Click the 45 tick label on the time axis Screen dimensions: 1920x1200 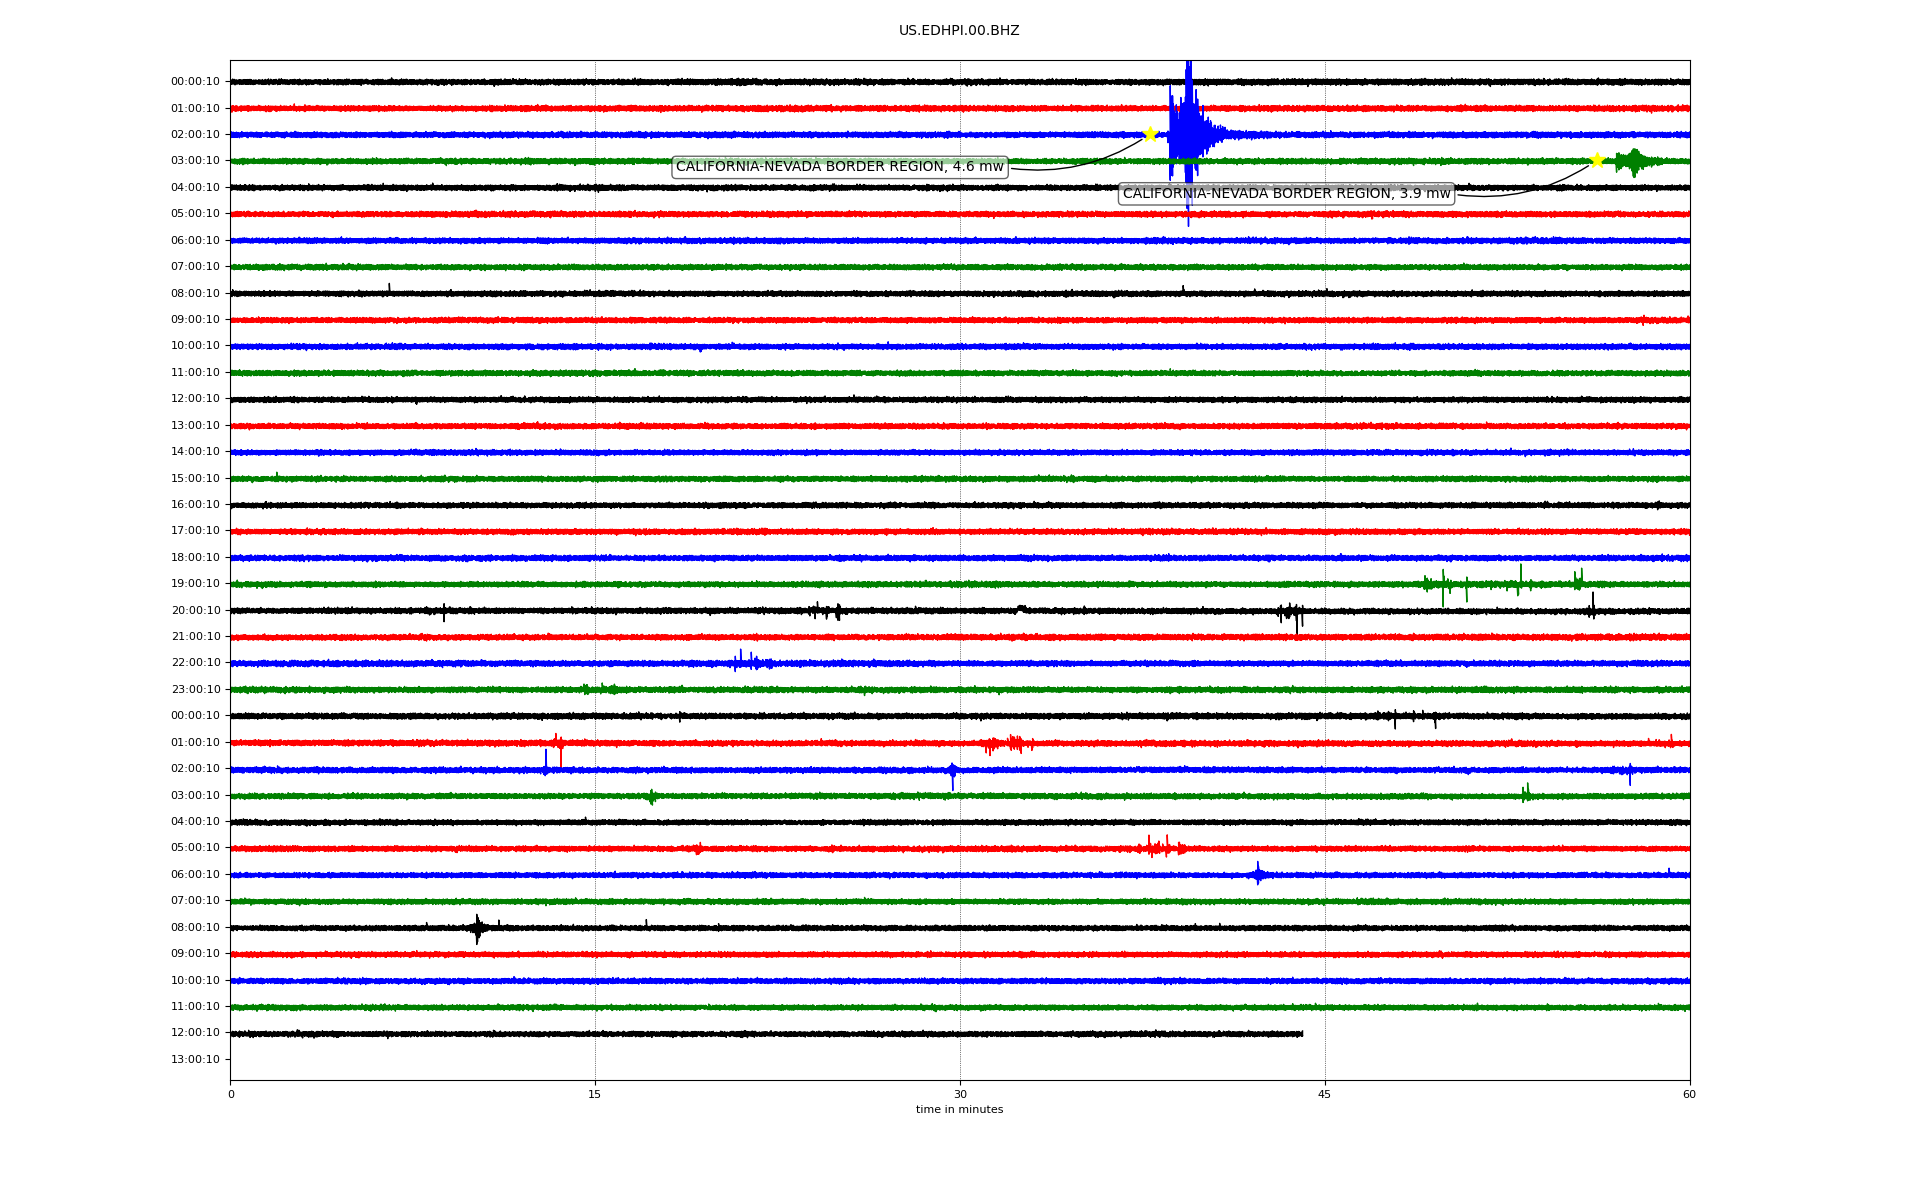coord(1325,1094)
